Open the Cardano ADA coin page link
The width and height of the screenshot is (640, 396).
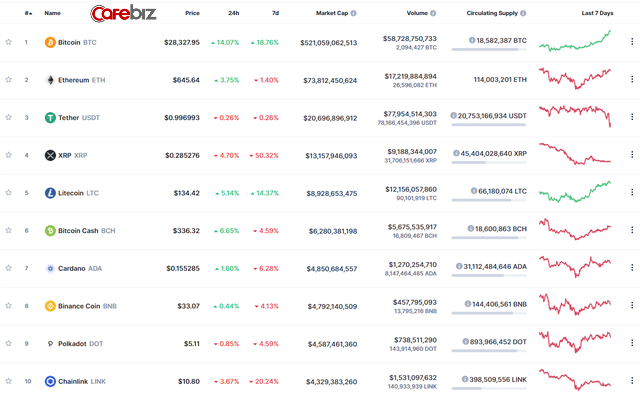(80, 268)
